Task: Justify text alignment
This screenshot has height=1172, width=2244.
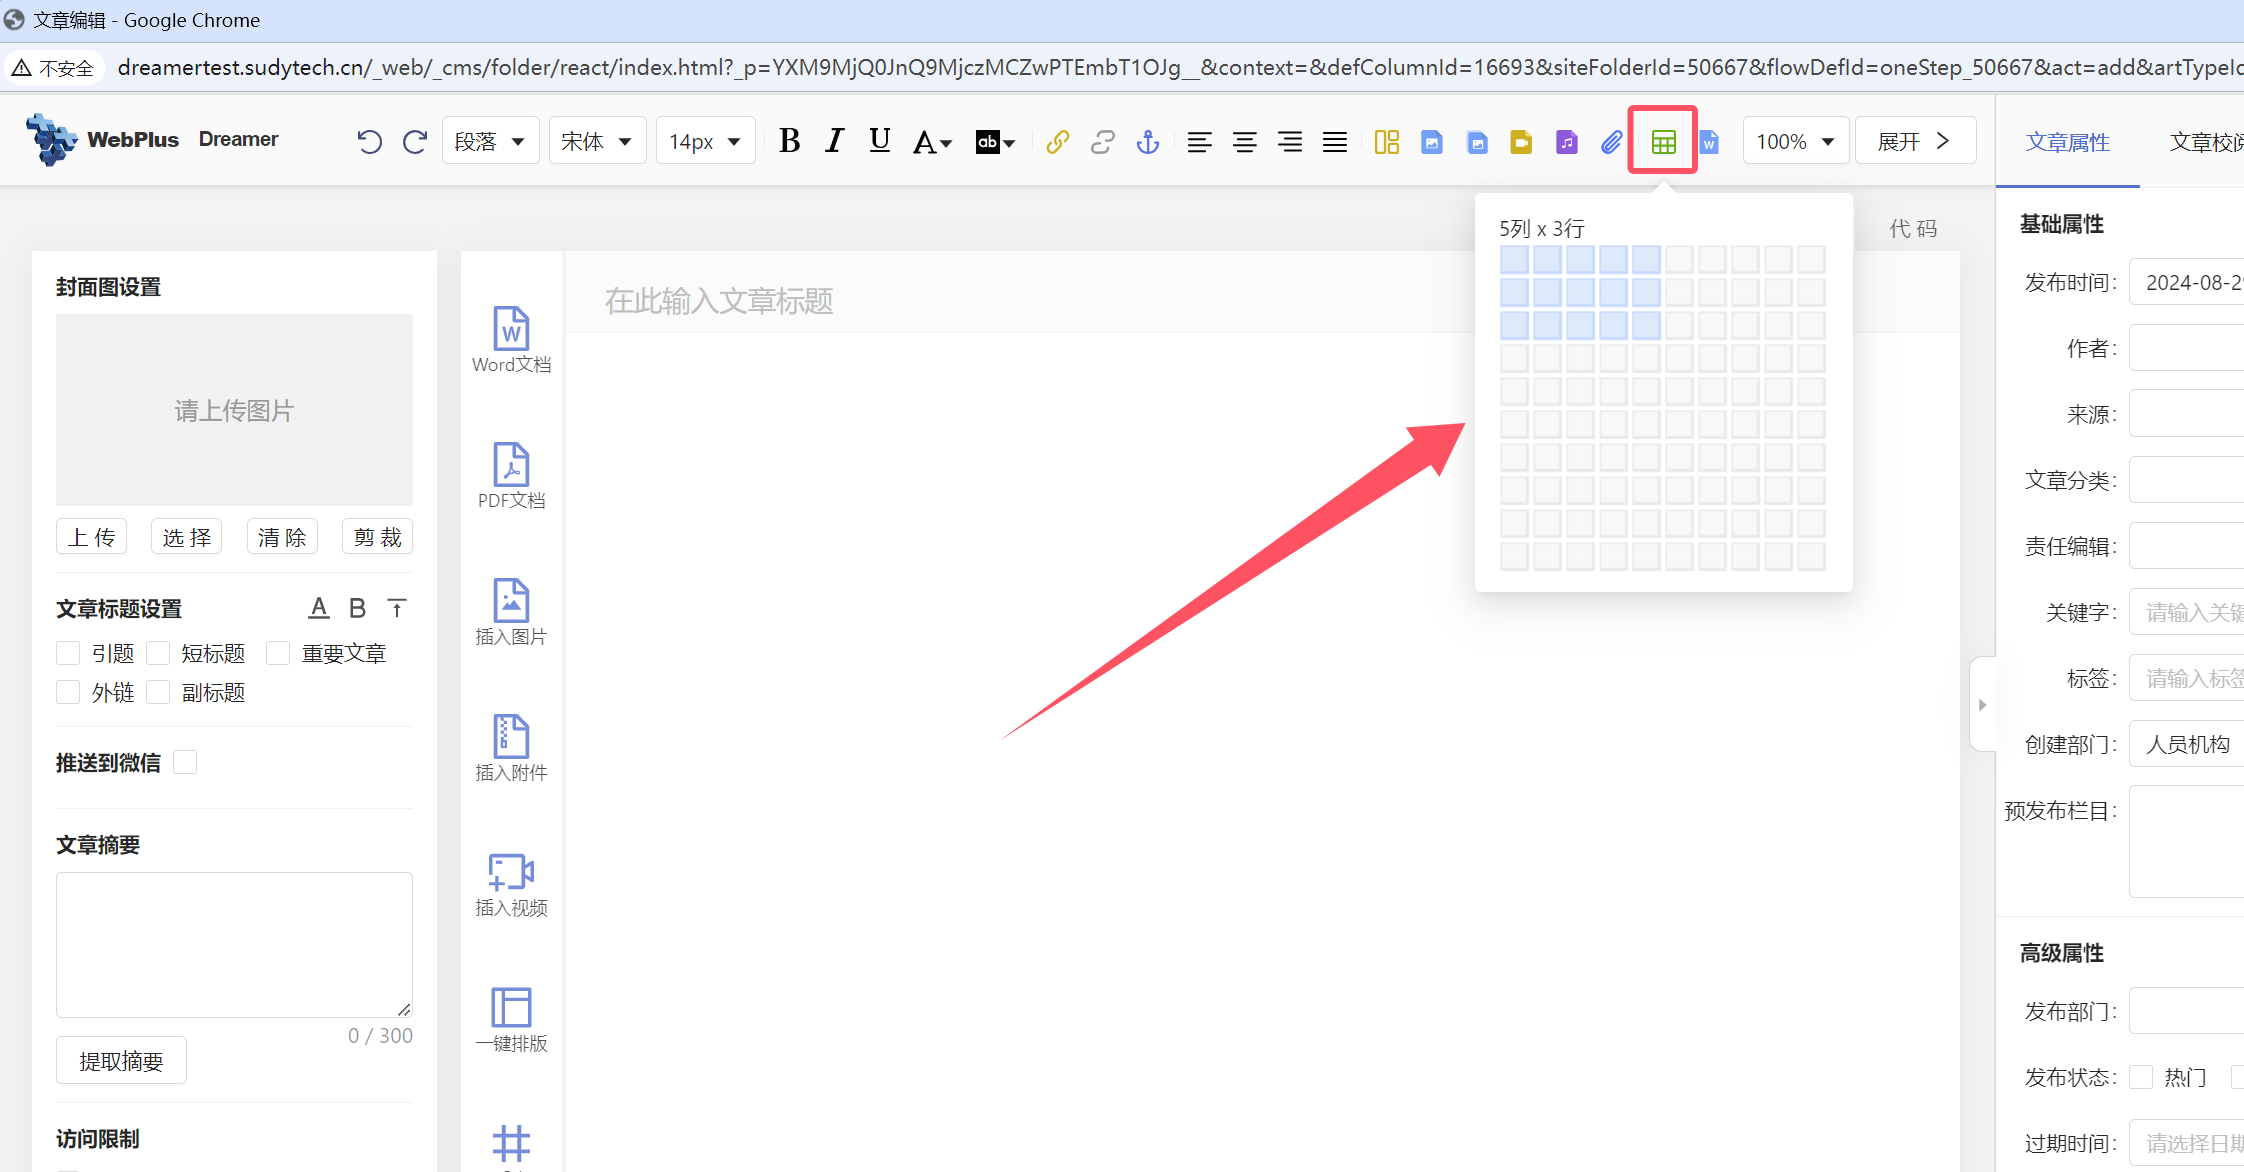Action: [1334, 142]
